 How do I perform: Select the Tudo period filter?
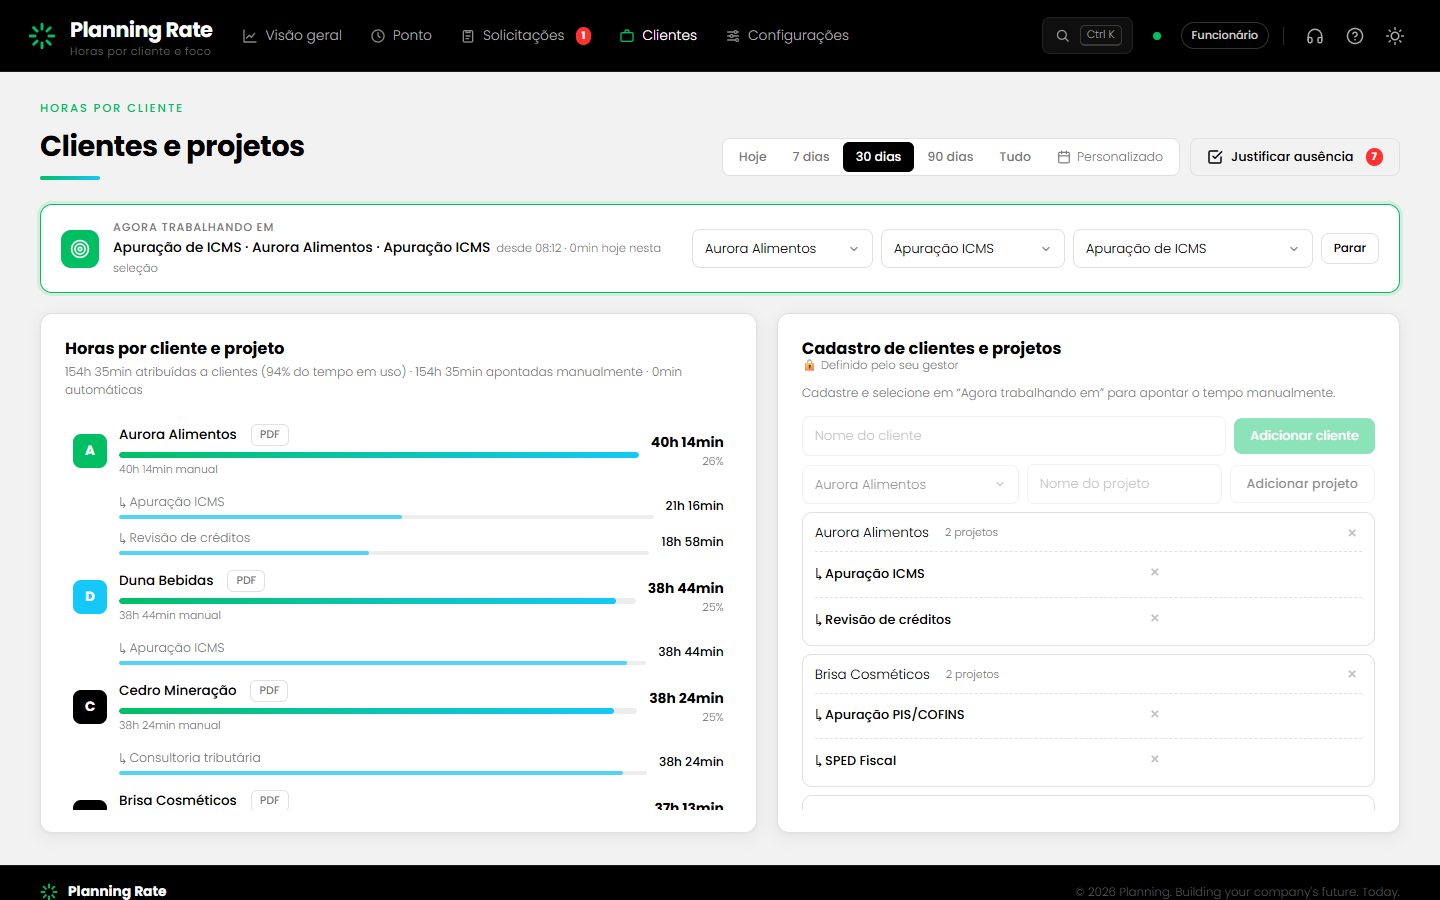tap(1015, 157)
